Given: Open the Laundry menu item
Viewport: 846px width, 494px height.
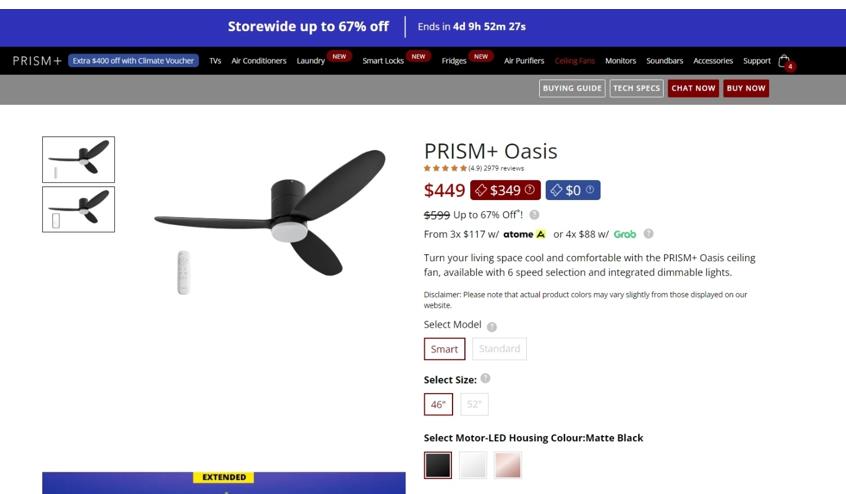Looking at the screenshot, I should point(311,61).
